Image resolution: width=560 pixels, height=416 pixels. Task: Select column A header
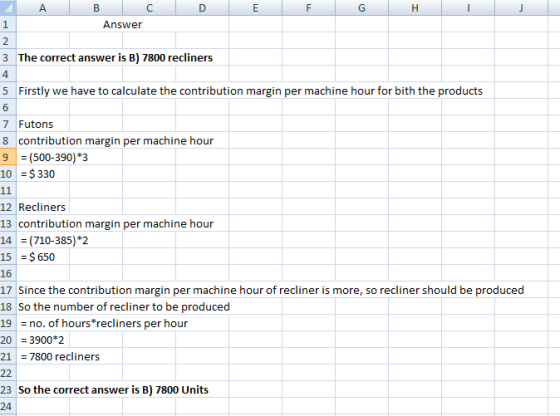(43, 7)
